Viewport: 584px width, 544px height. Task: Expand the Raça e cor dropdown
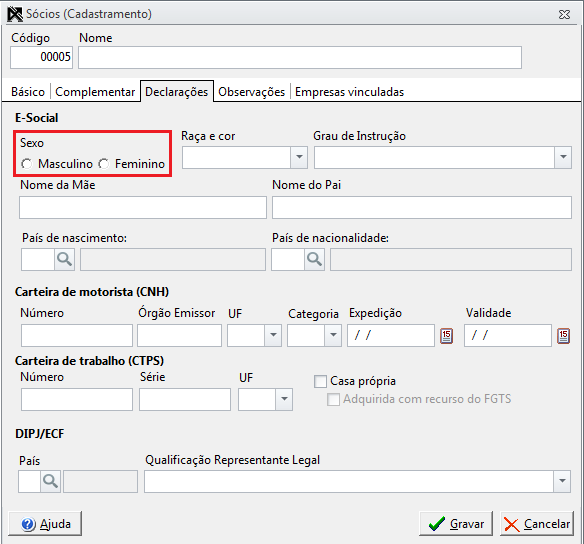click(299, 157)
